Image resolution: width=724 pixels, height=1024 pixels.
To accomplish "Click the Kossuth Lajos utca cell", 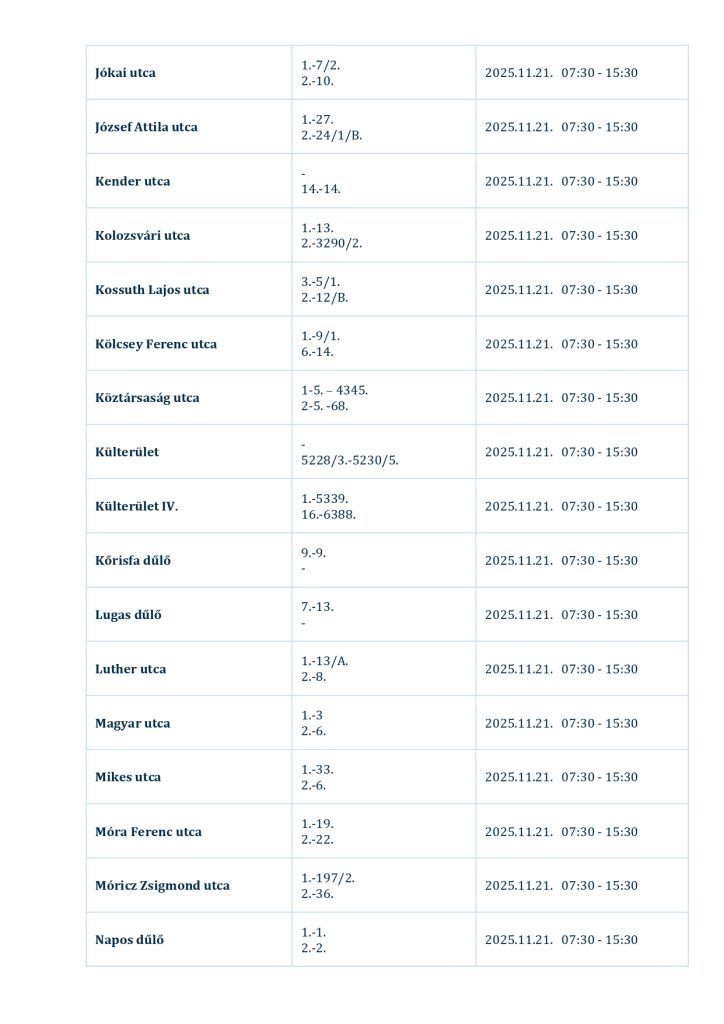I will [152, 290].
